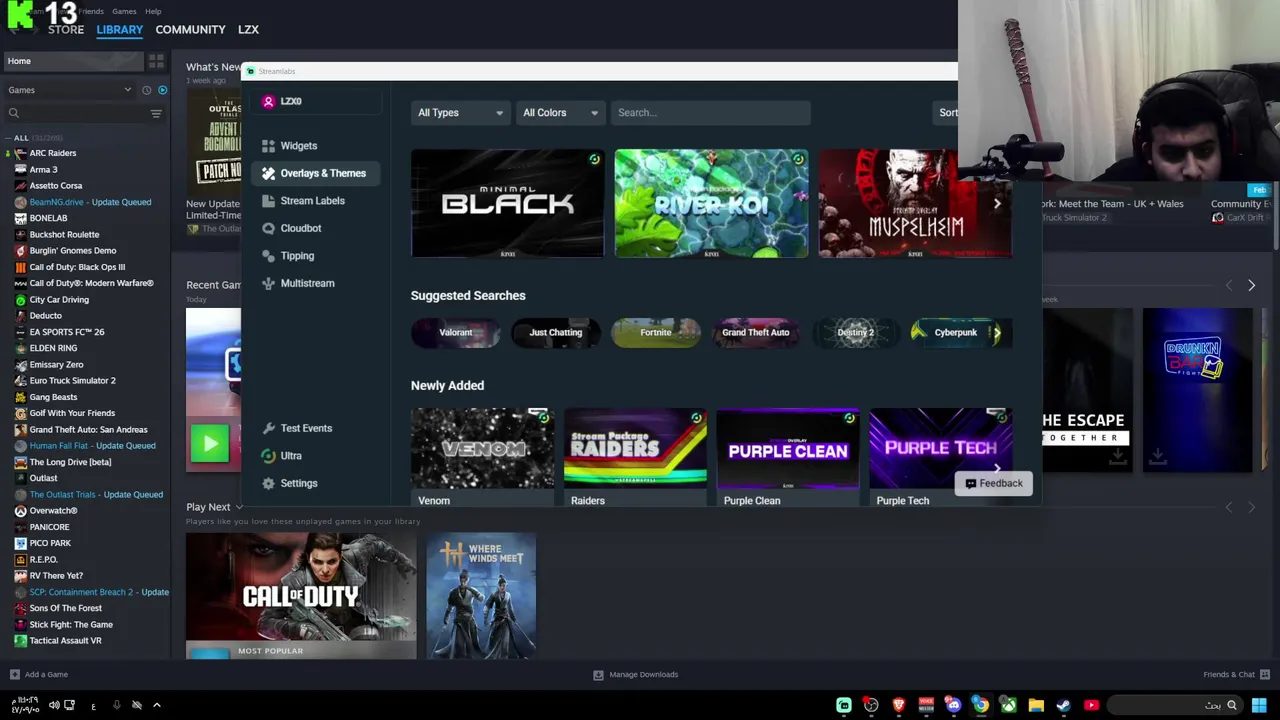
Task: Open Discord taskbar icon
Action: point(953,706)
